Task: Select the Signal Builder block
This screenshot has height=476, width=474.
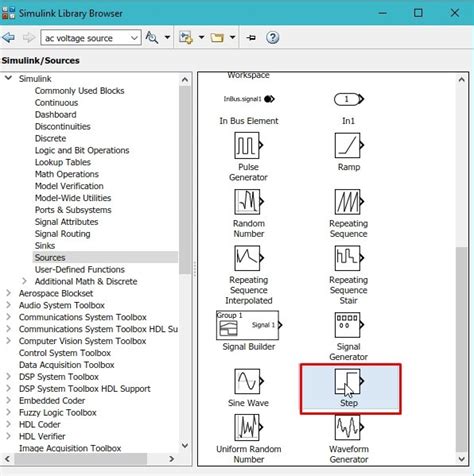Action: (x=249, y=325)
